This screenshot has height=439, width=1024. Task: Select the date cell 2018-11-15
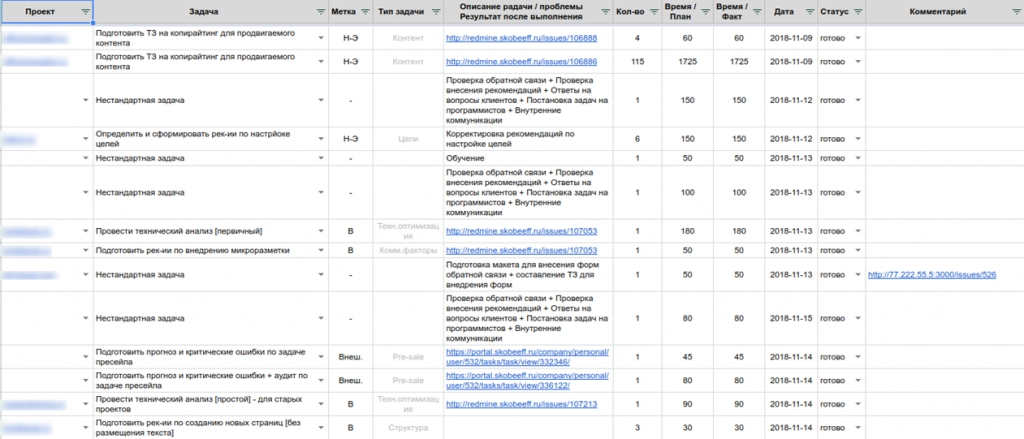[791, 318]
